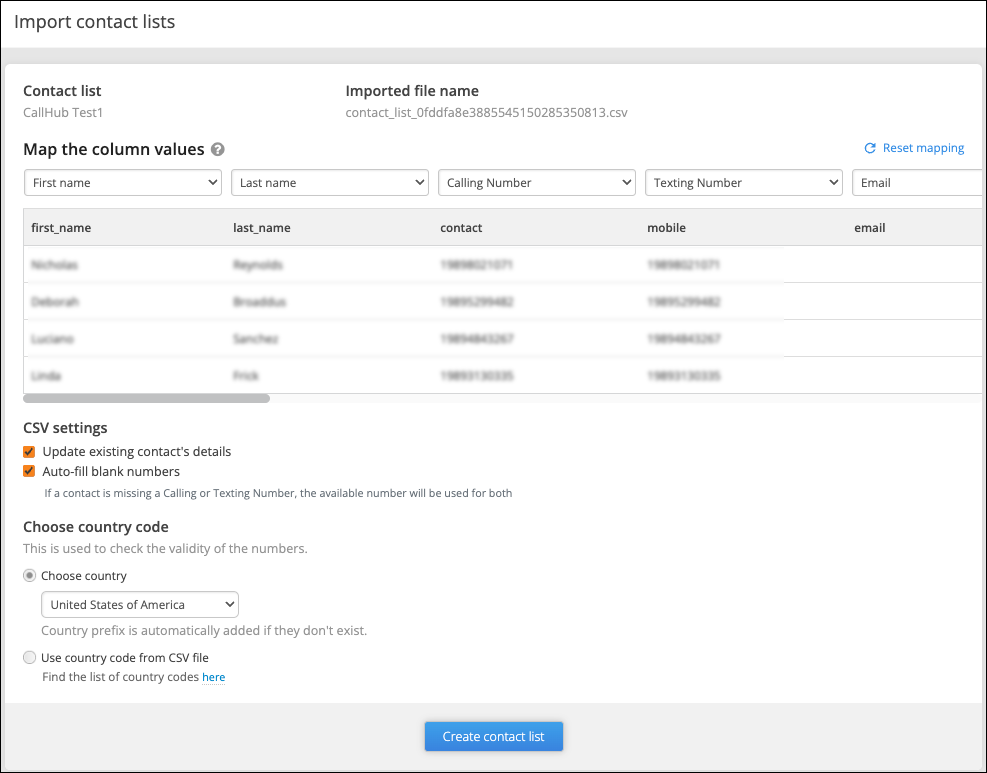Open the Last name column mapping dropdown
This screenshot has height=773, width=987.
click(x=330, y=183)
